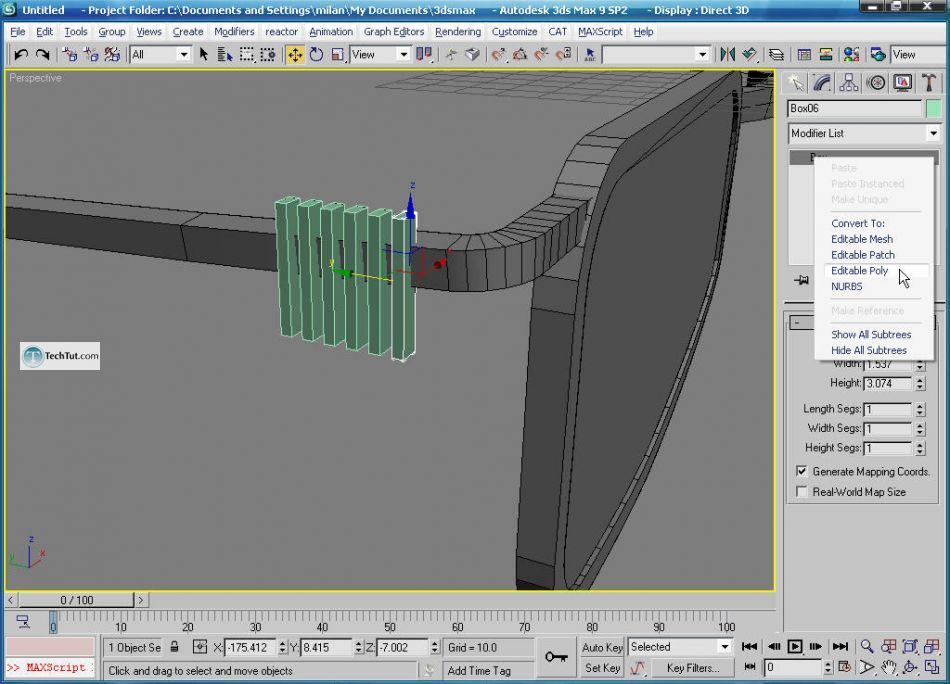Click the Pin Stack icon
The height and width of the screenshot is (684, 950).
point(802,280)
